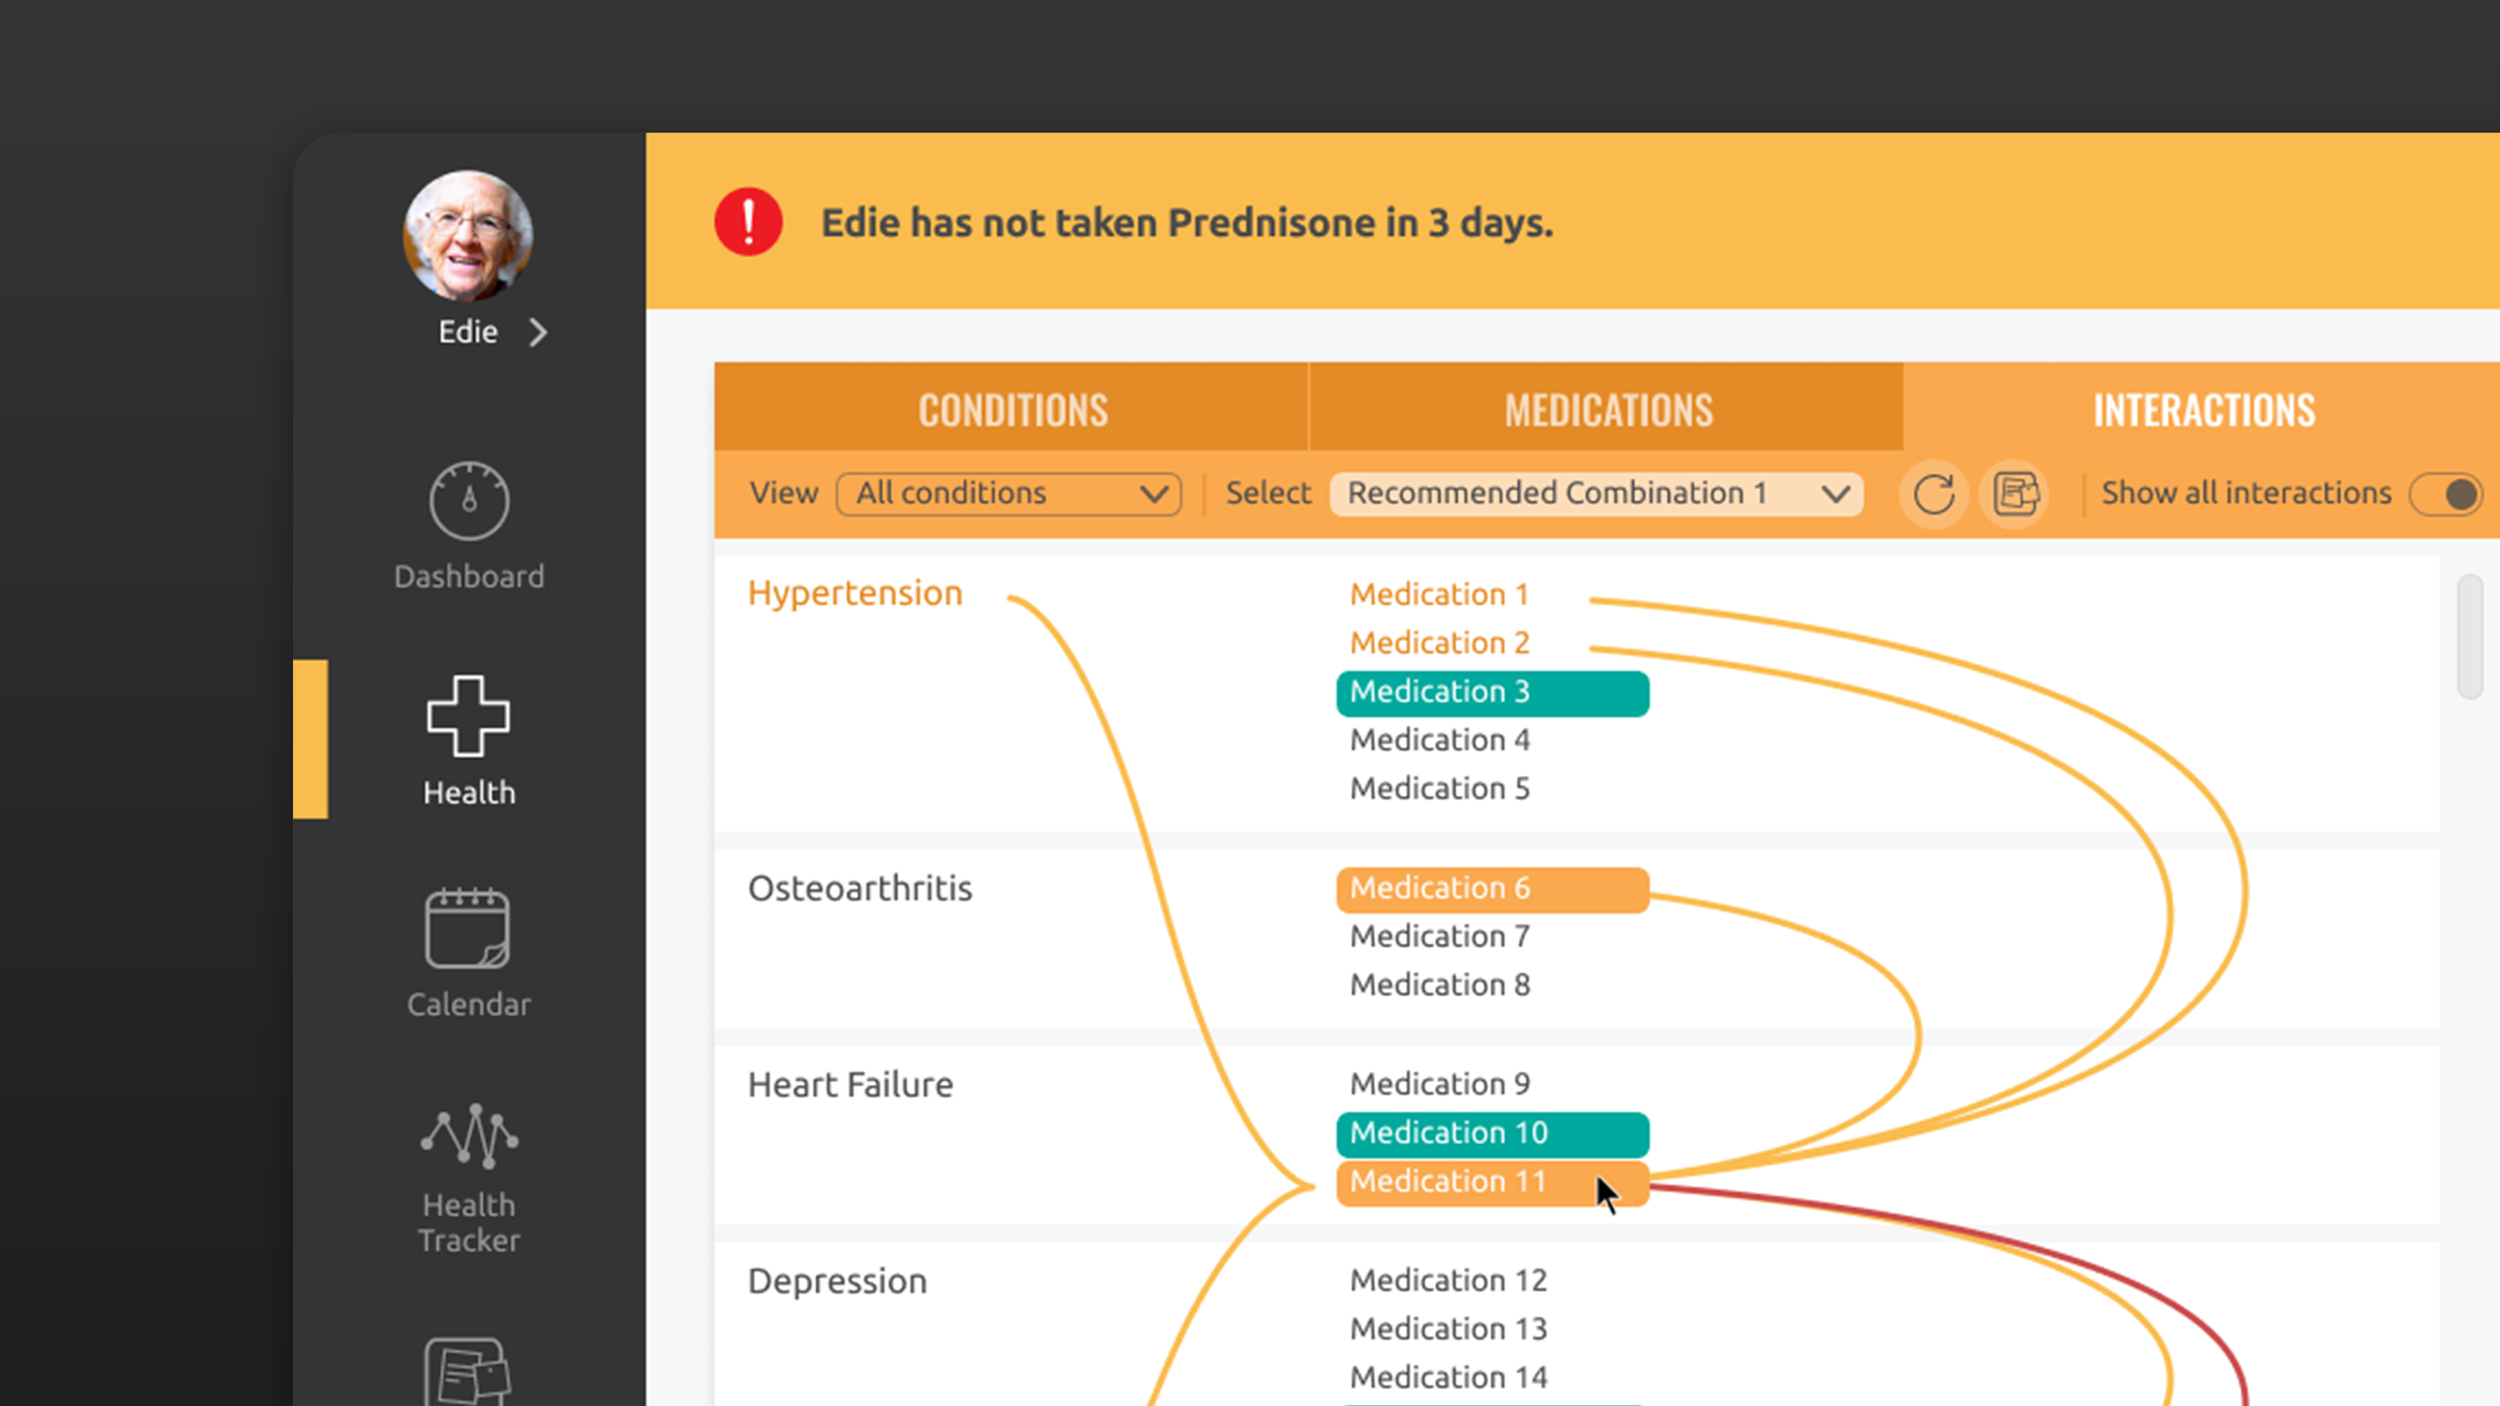Toggle the Show all interactions switch
Image resolution: width=2500 pixels, height=1406 pixels.
(x=2446, y=494)
